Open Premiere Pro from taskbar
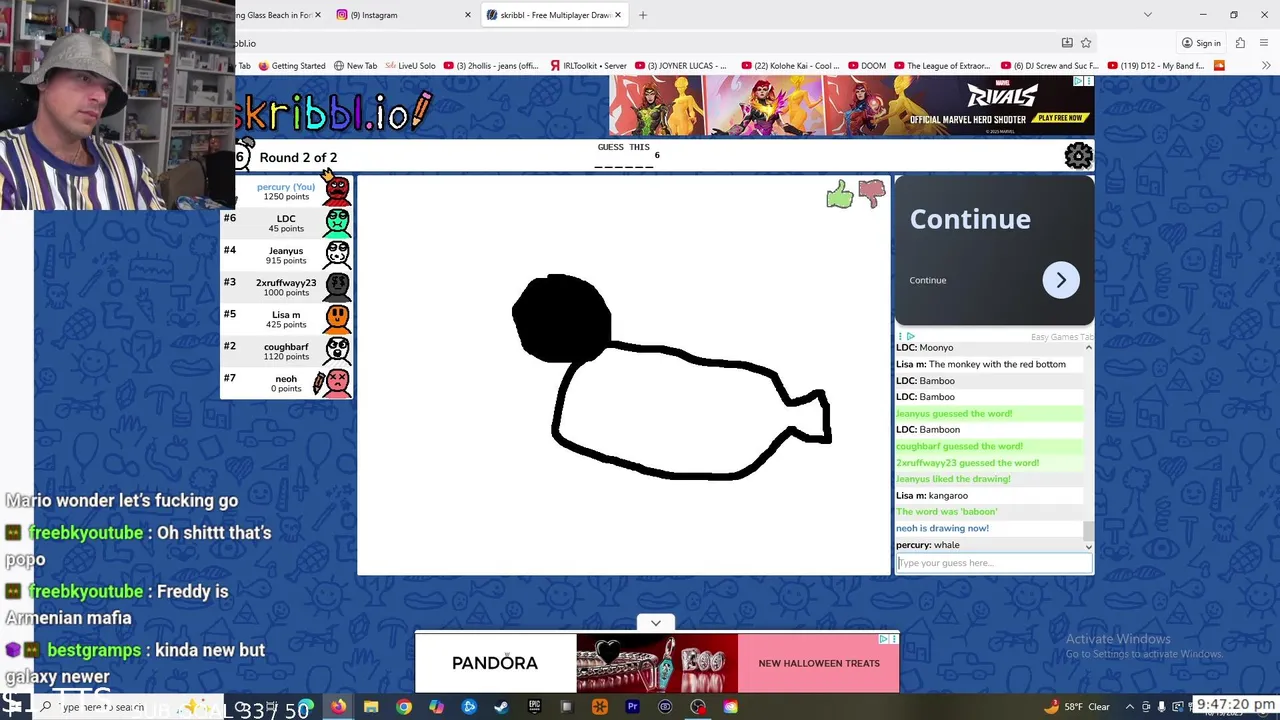 pyautogui.click(x=632, y=707)
